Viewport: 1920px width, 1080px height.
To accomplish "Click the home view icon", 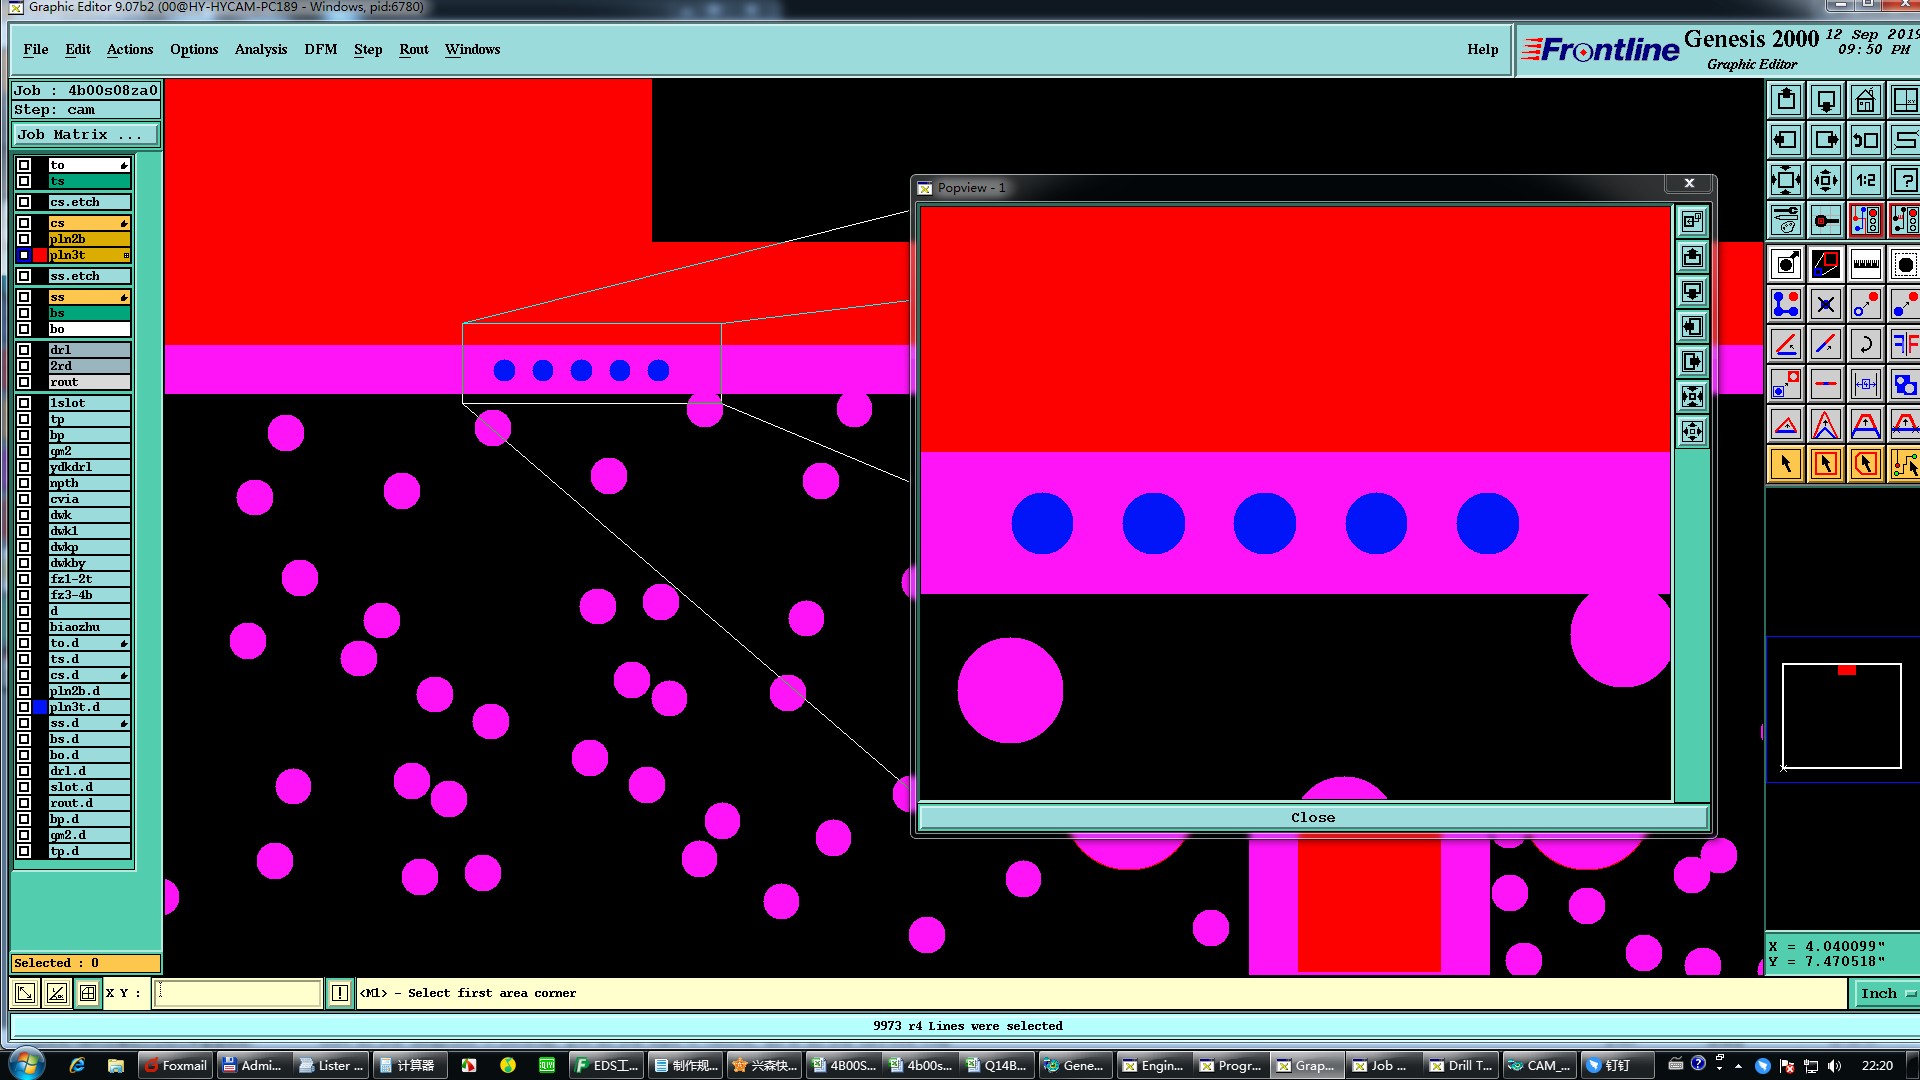I will click(1865, 101).
